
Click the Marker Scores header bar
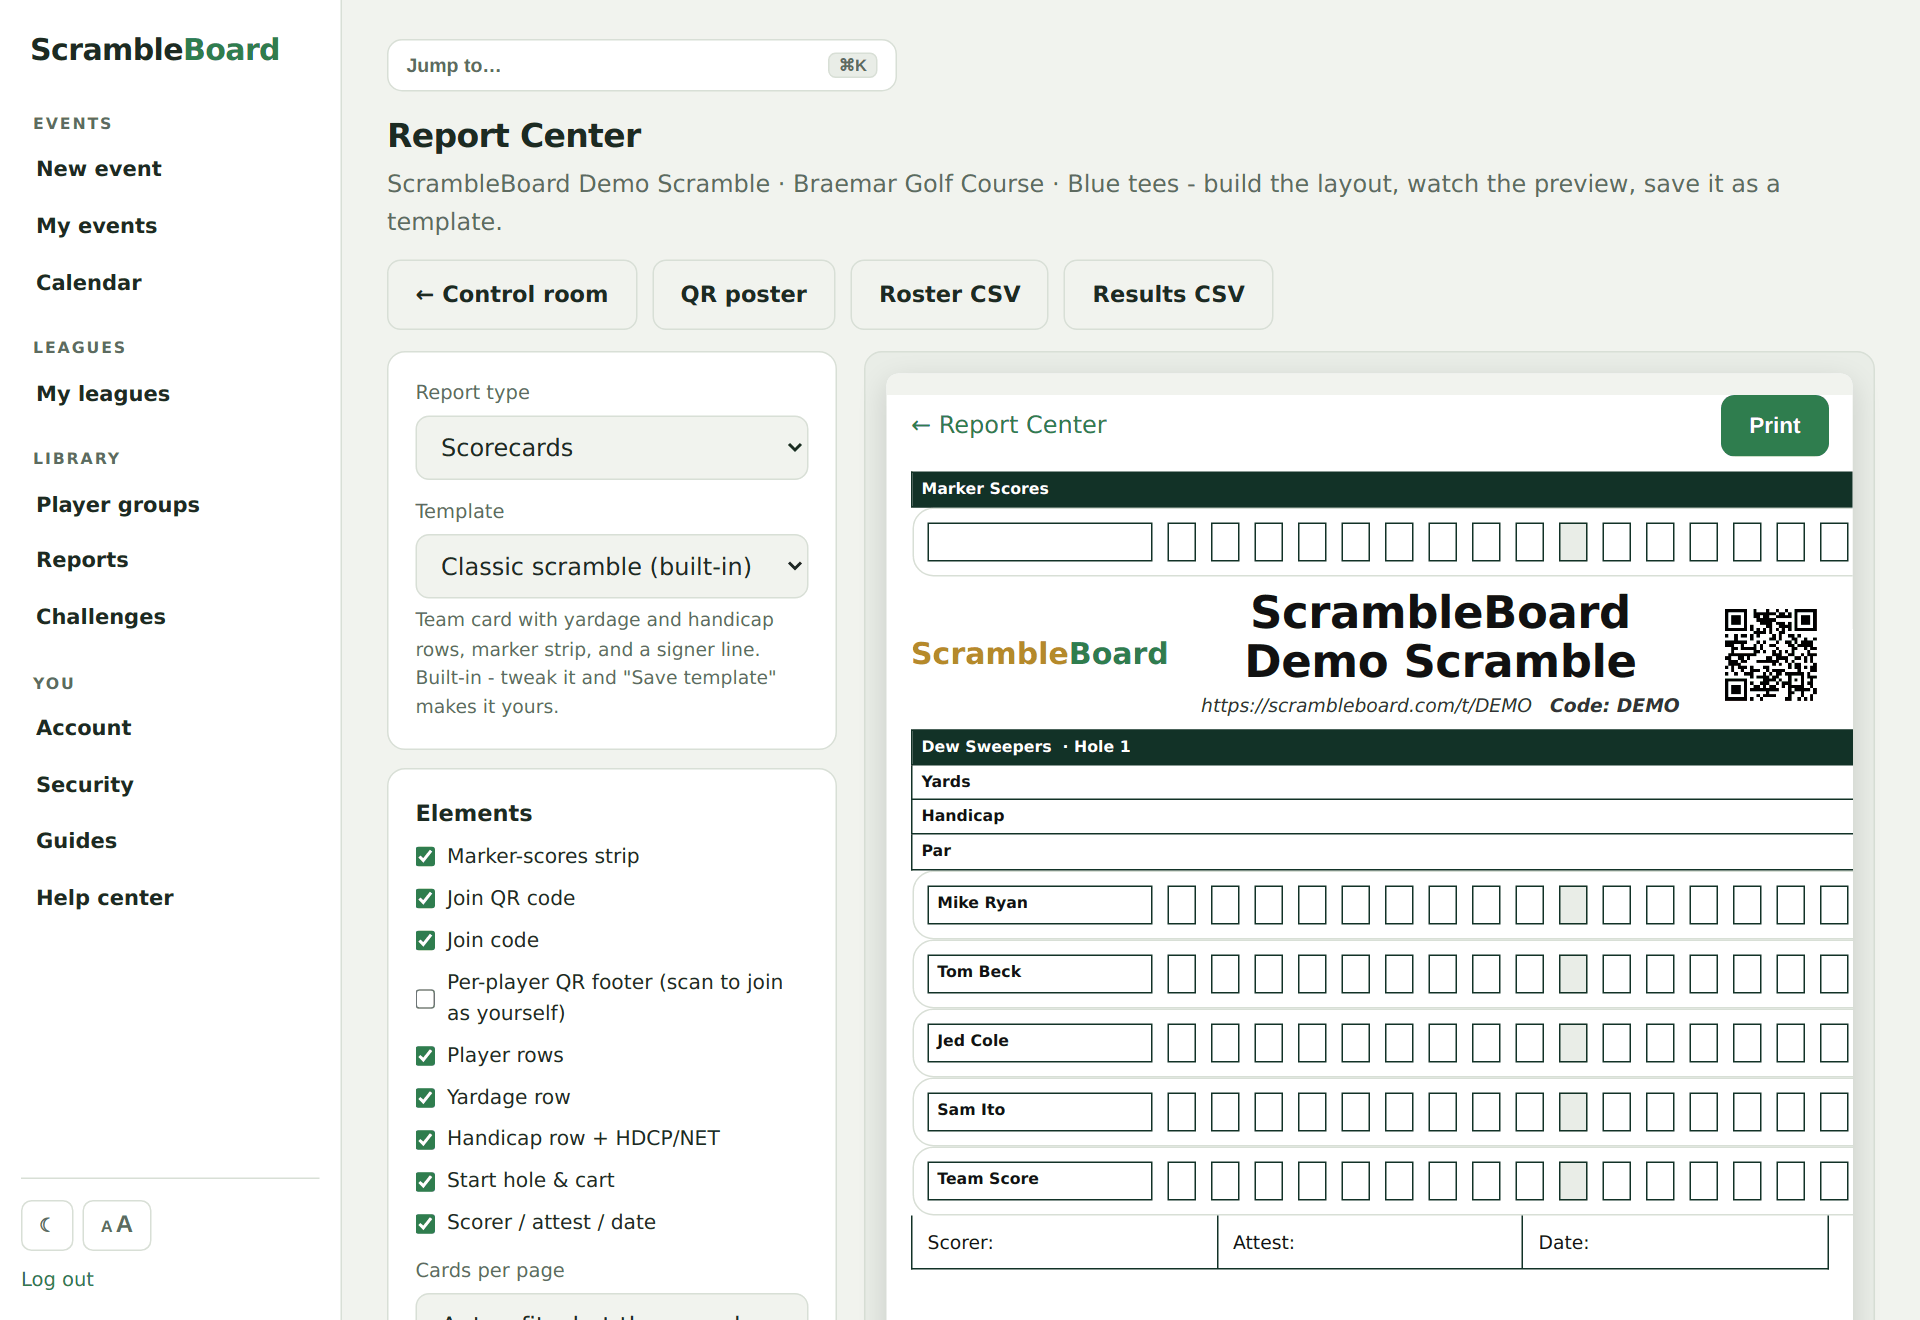1382,489
